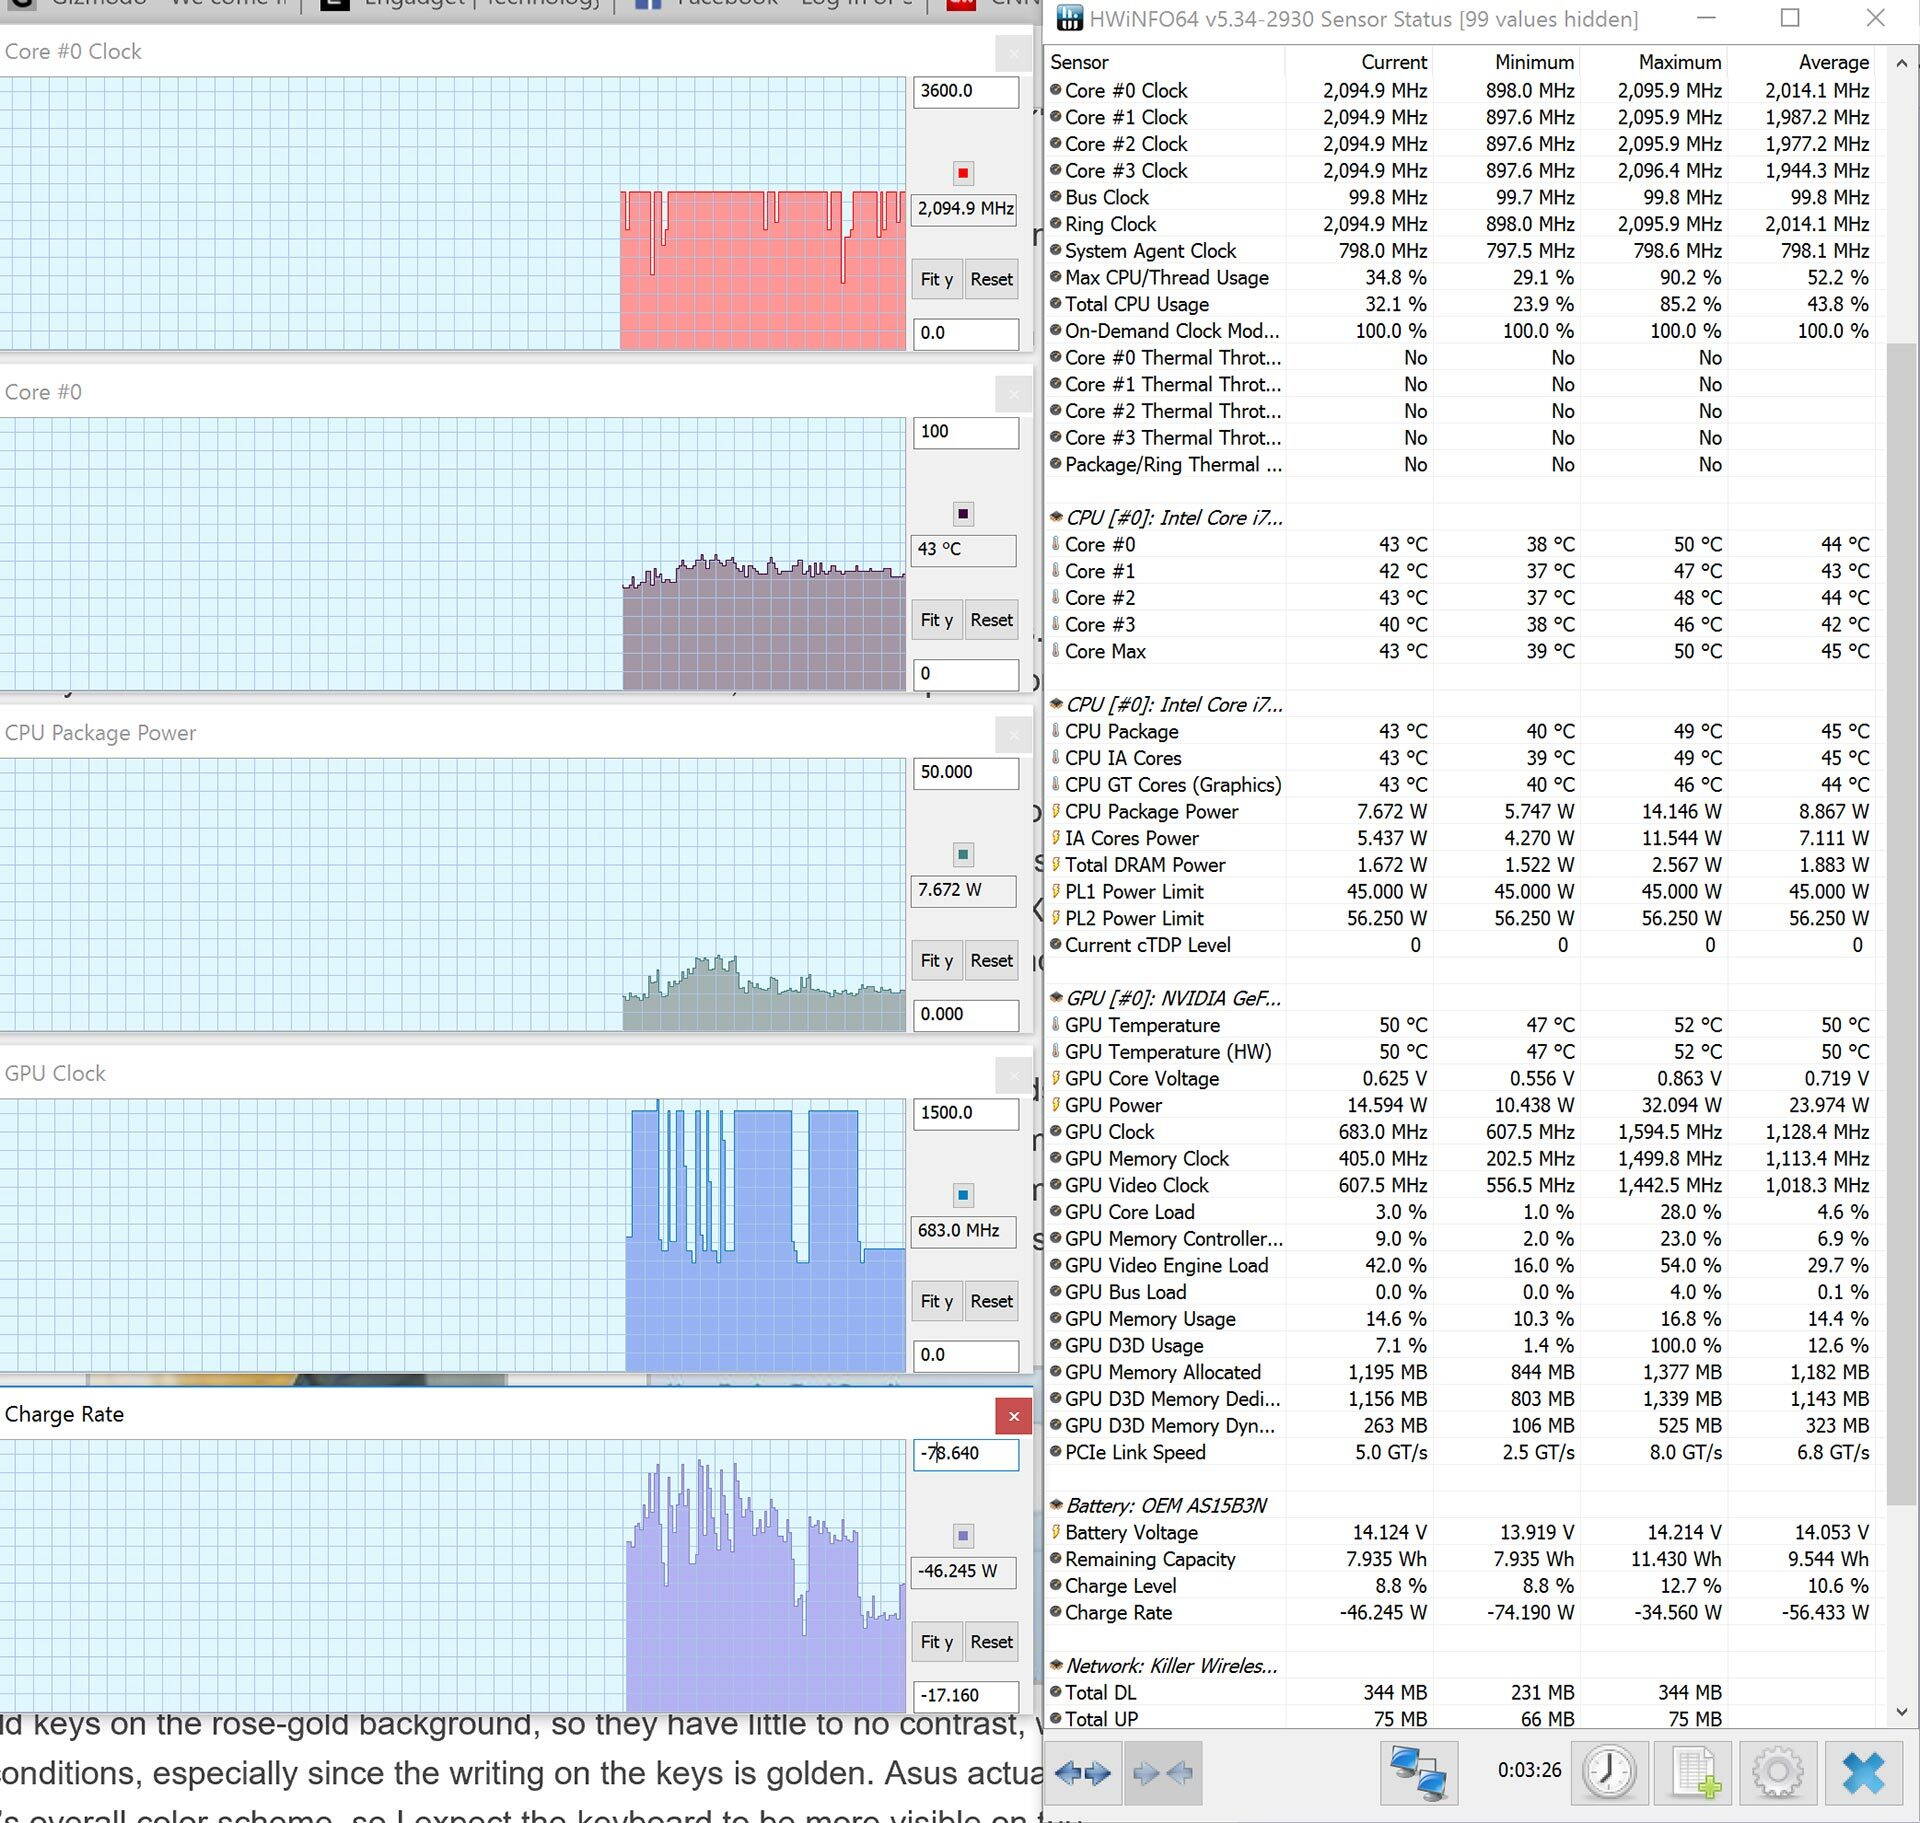Click the HWiNFO64 title bar app icon
The image size is (1920, 1823).
pyautogui.click(x=1069, y=19)
